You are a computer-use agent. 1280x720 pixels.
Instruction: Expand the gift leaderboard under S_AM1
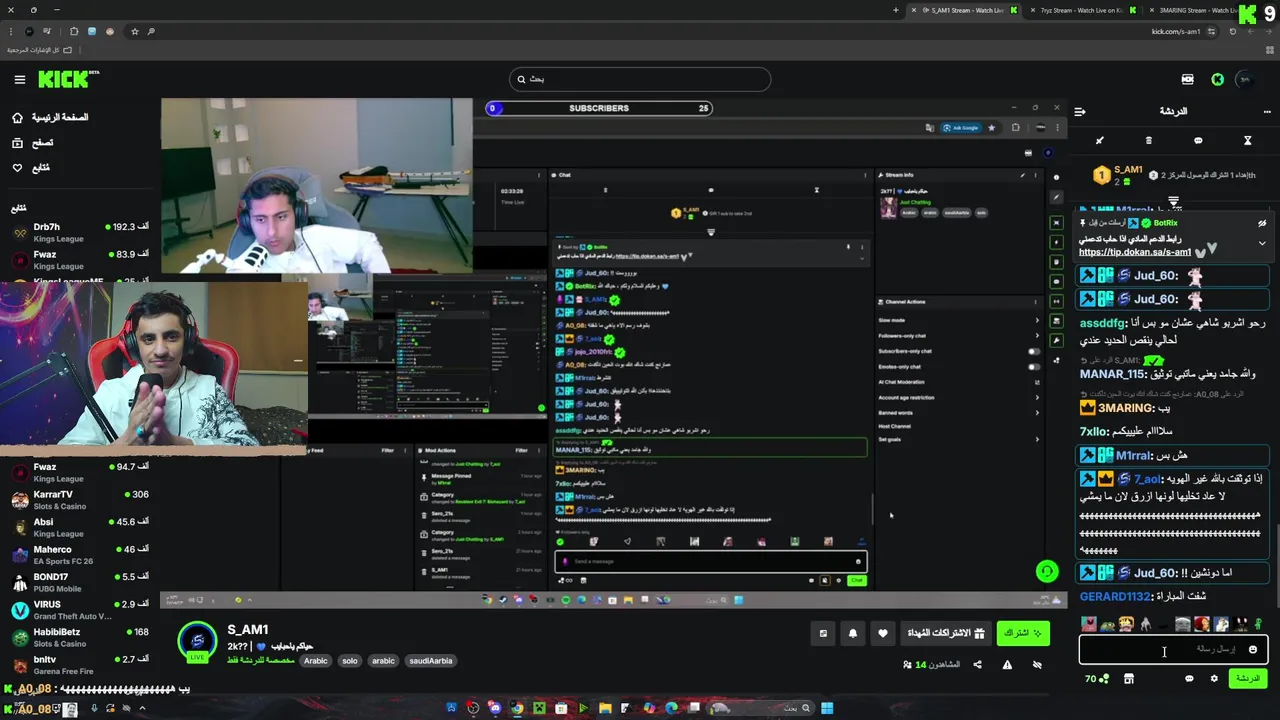click(1174, 202)
